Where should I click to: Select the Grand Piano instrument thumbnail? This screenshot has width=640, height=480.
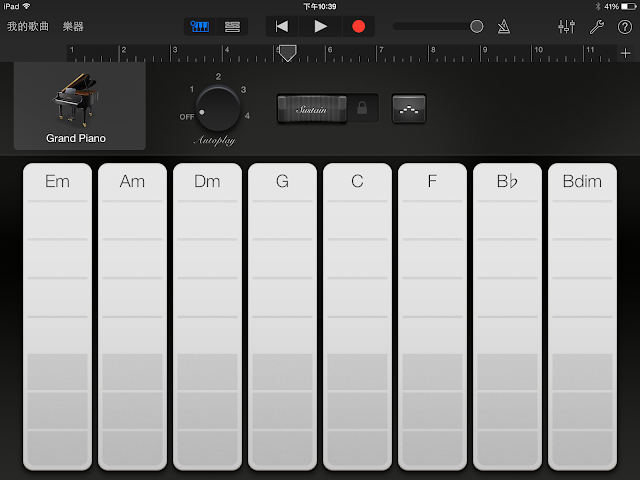coord(80,106)
